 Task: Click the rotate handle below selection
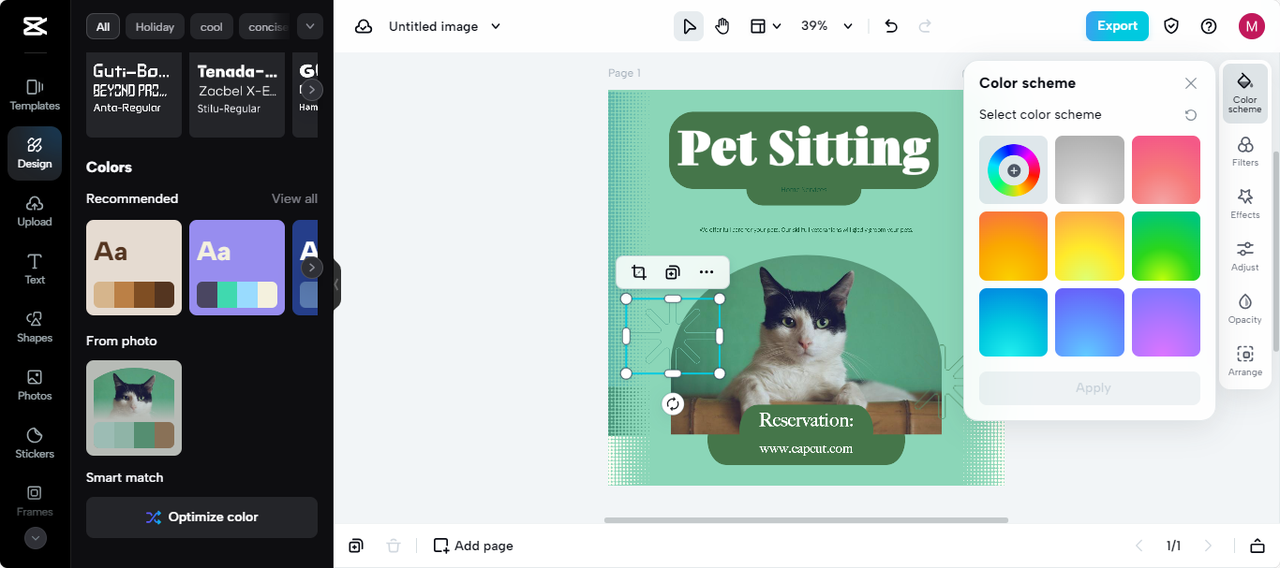coord(673,403)
